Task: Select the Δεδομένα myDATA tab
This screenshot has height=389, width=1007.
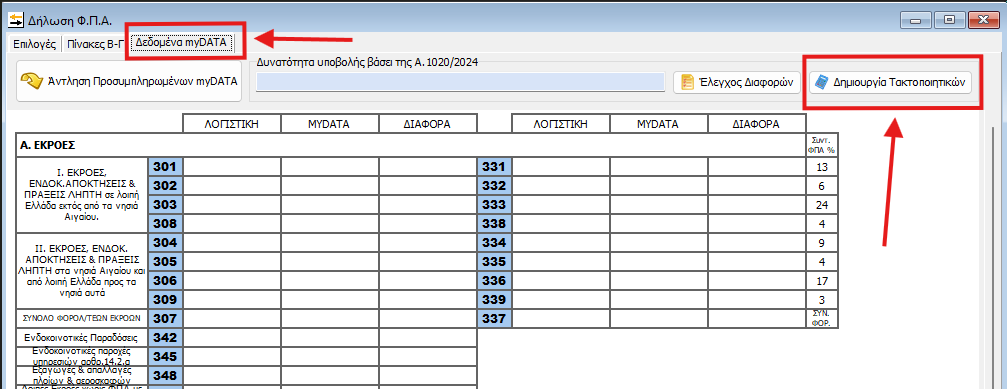Action: coord(180,43)
